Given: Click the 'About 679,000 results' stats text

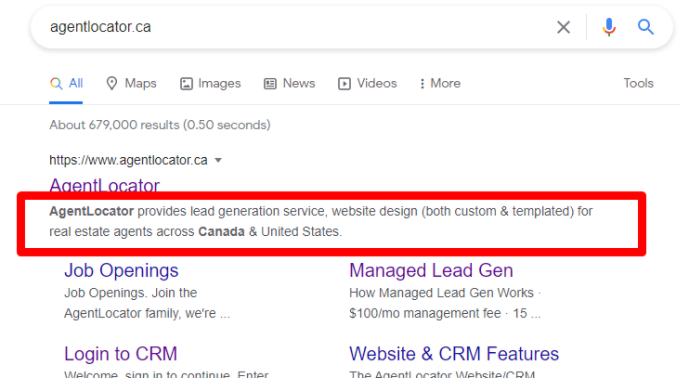Looking at the screenshot, I should pyautogui.click(x=160, y=125).
